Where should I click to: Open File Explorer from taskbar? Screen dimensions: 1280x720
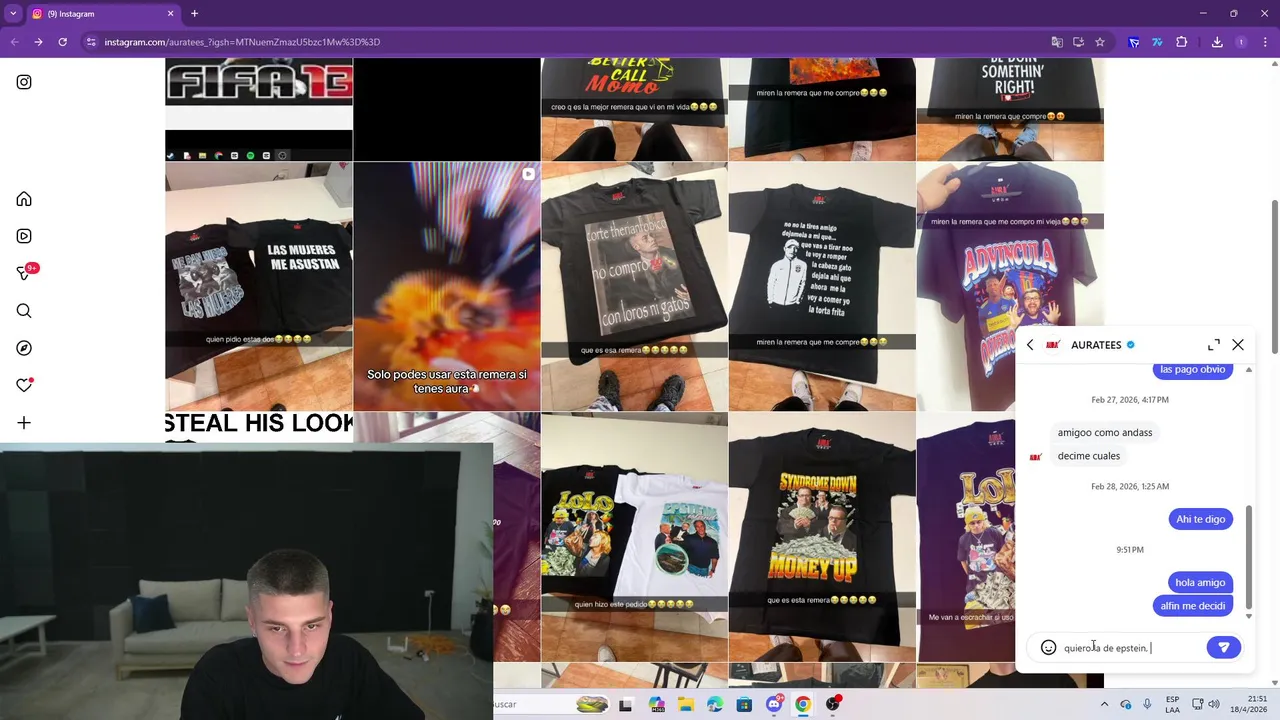[x=685, y=704]
